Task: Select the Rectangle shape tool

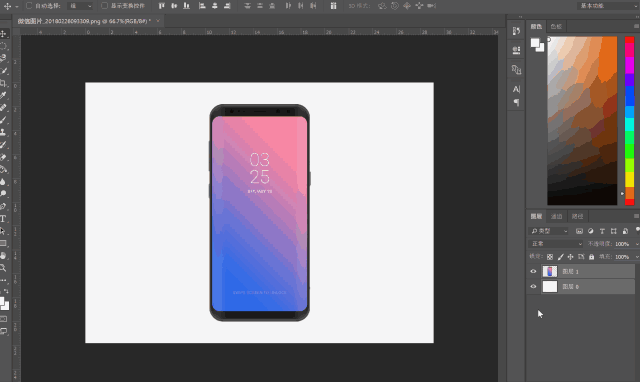Action: tap(3, 243)
